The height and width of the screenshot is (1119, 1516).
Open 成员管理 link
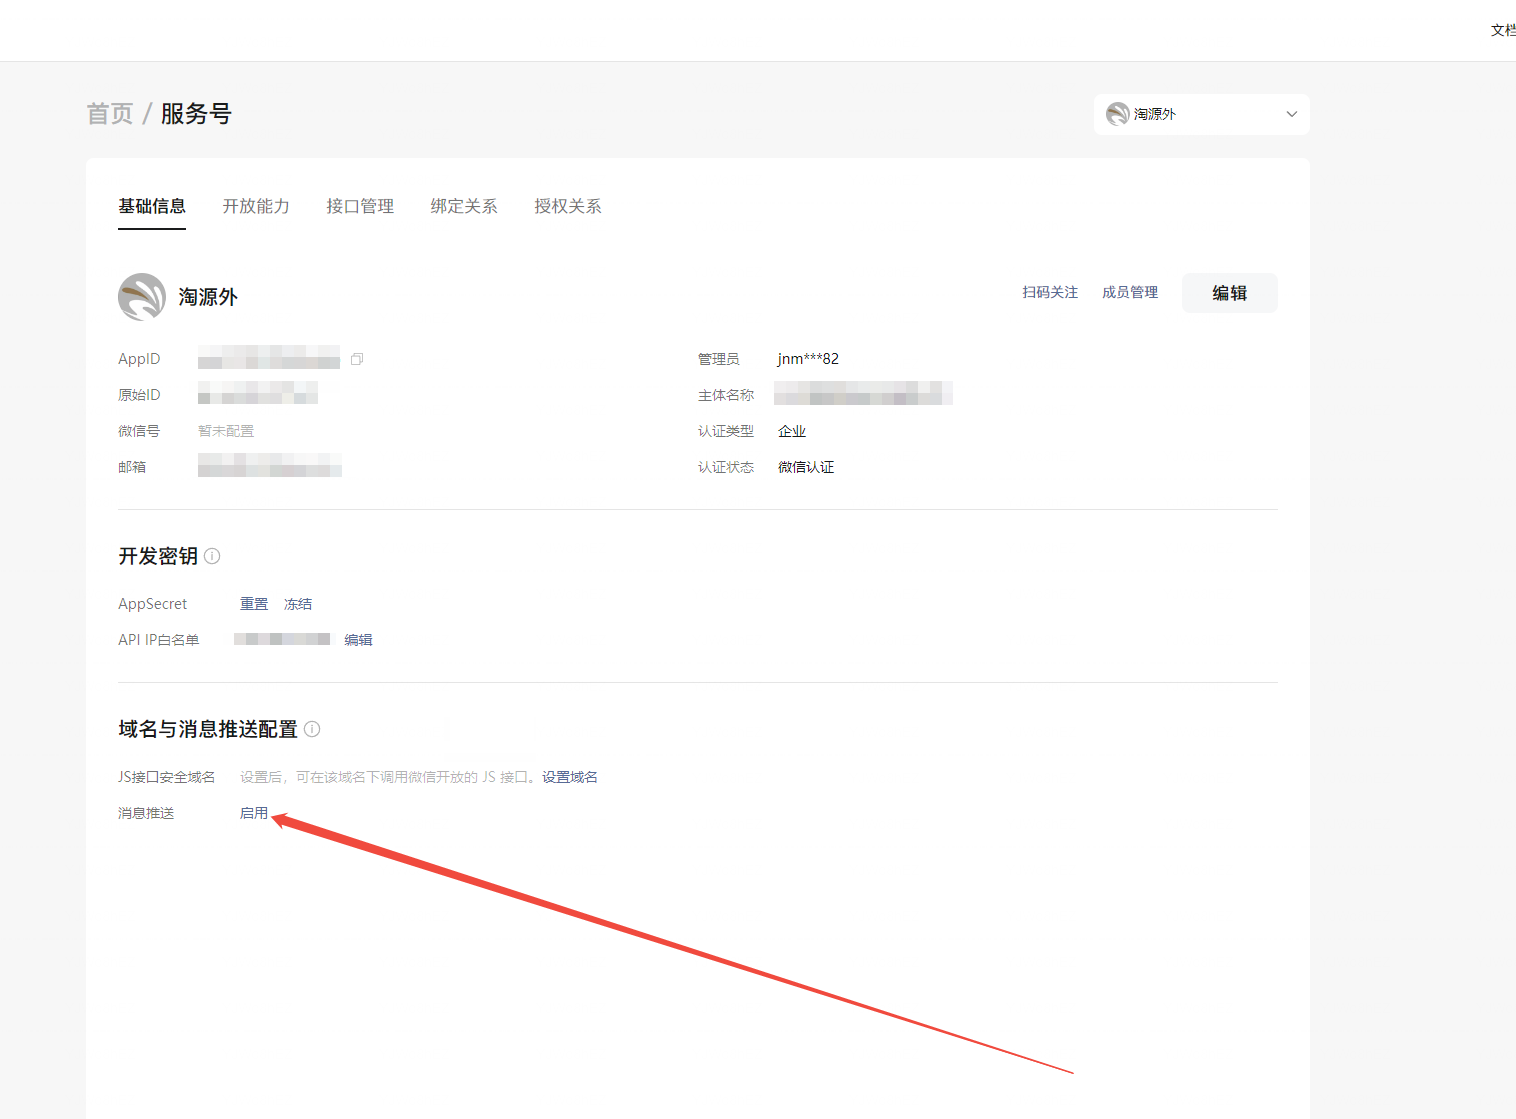1130,292
